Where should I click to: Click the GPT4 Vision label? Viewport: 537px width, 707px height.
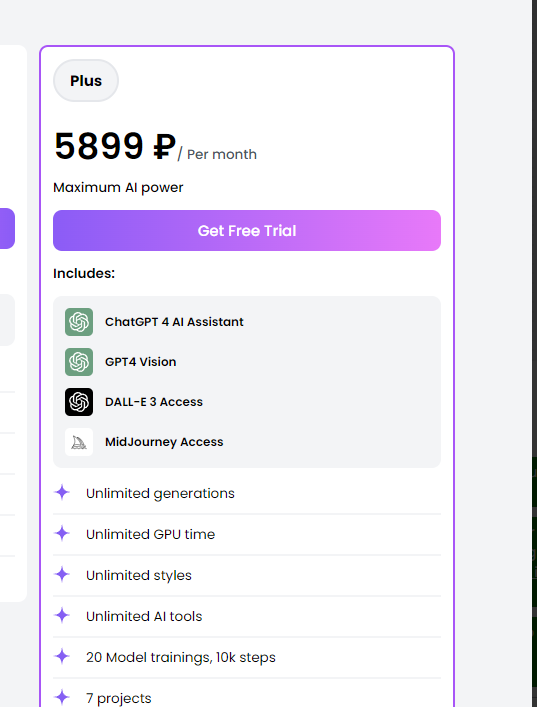(140, 362)
